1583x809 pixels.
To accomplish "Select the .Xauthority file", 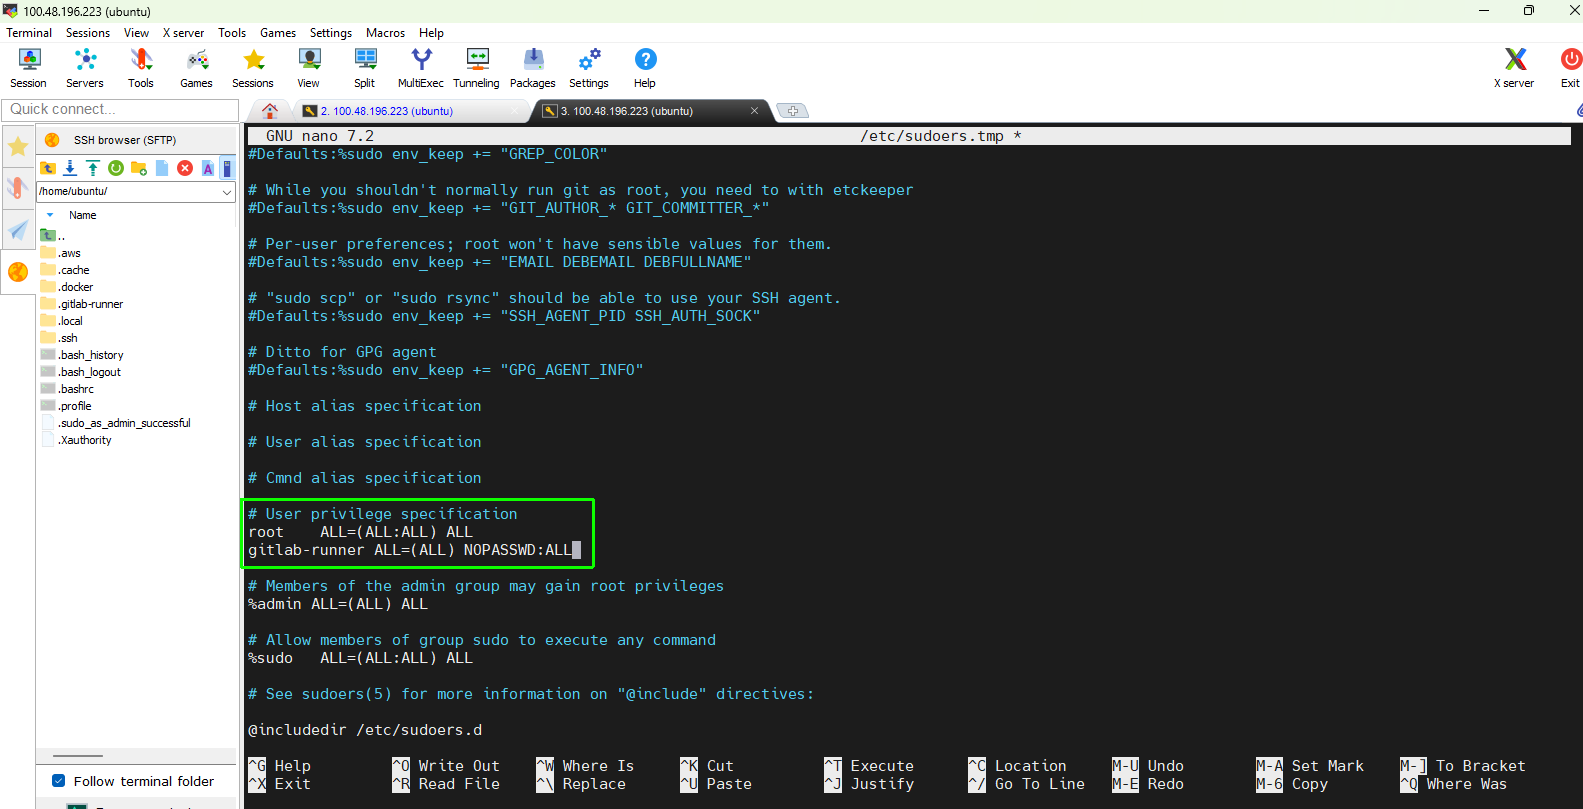I will pyautogui.click(x=85, y=440).
